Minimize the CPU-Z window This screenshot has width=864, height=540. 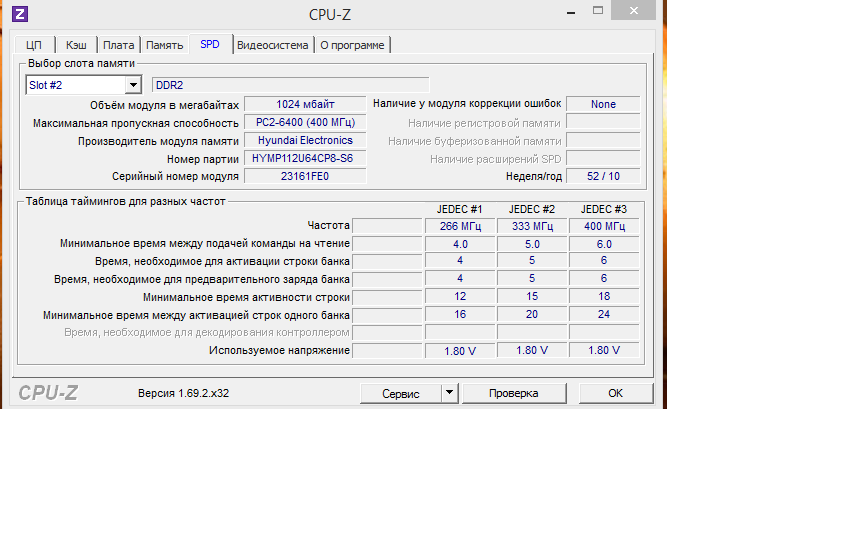coord(571,11)
